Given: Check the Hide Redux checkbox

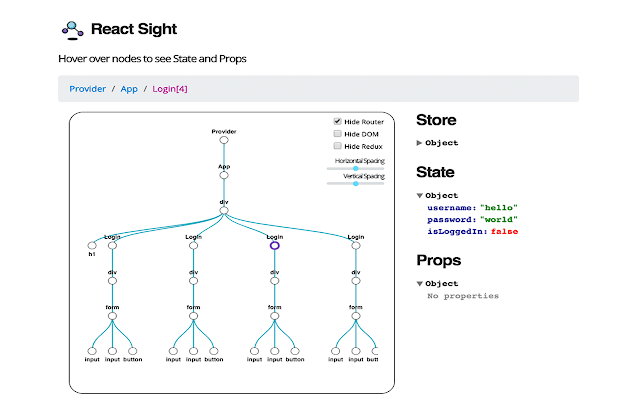Looking at the screenshot, I should click(x=338, y=145).
